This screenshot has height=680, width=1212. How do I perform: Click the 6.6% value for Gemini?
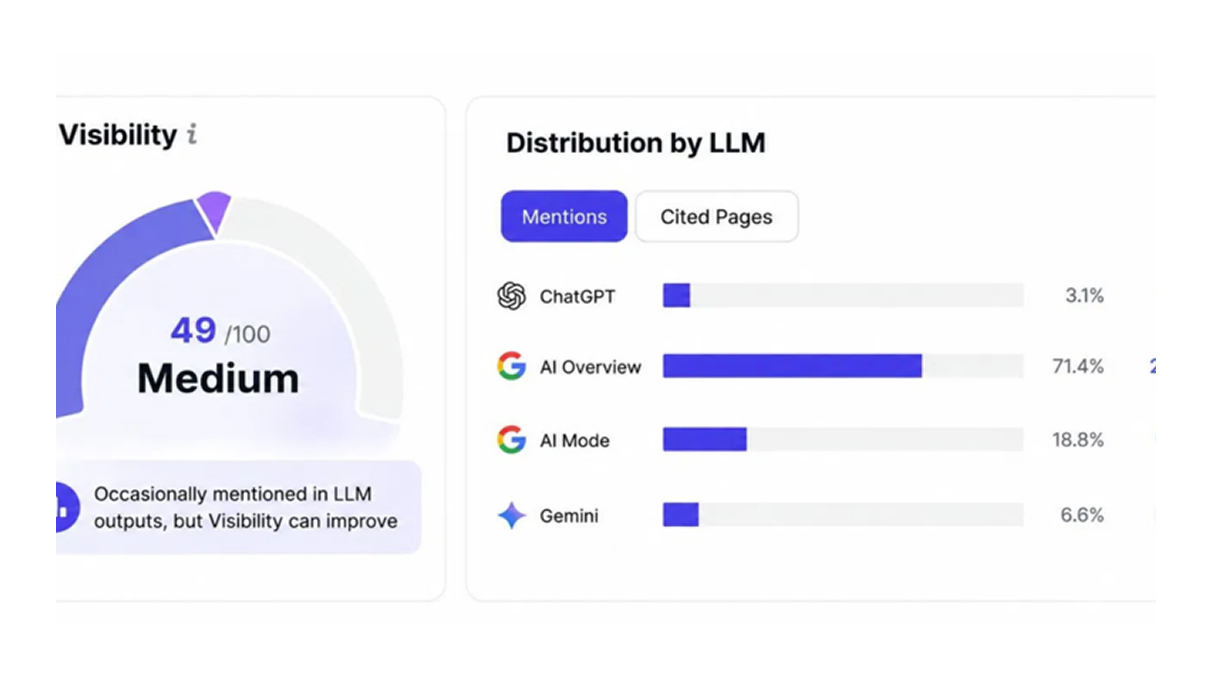point(1082,516)
